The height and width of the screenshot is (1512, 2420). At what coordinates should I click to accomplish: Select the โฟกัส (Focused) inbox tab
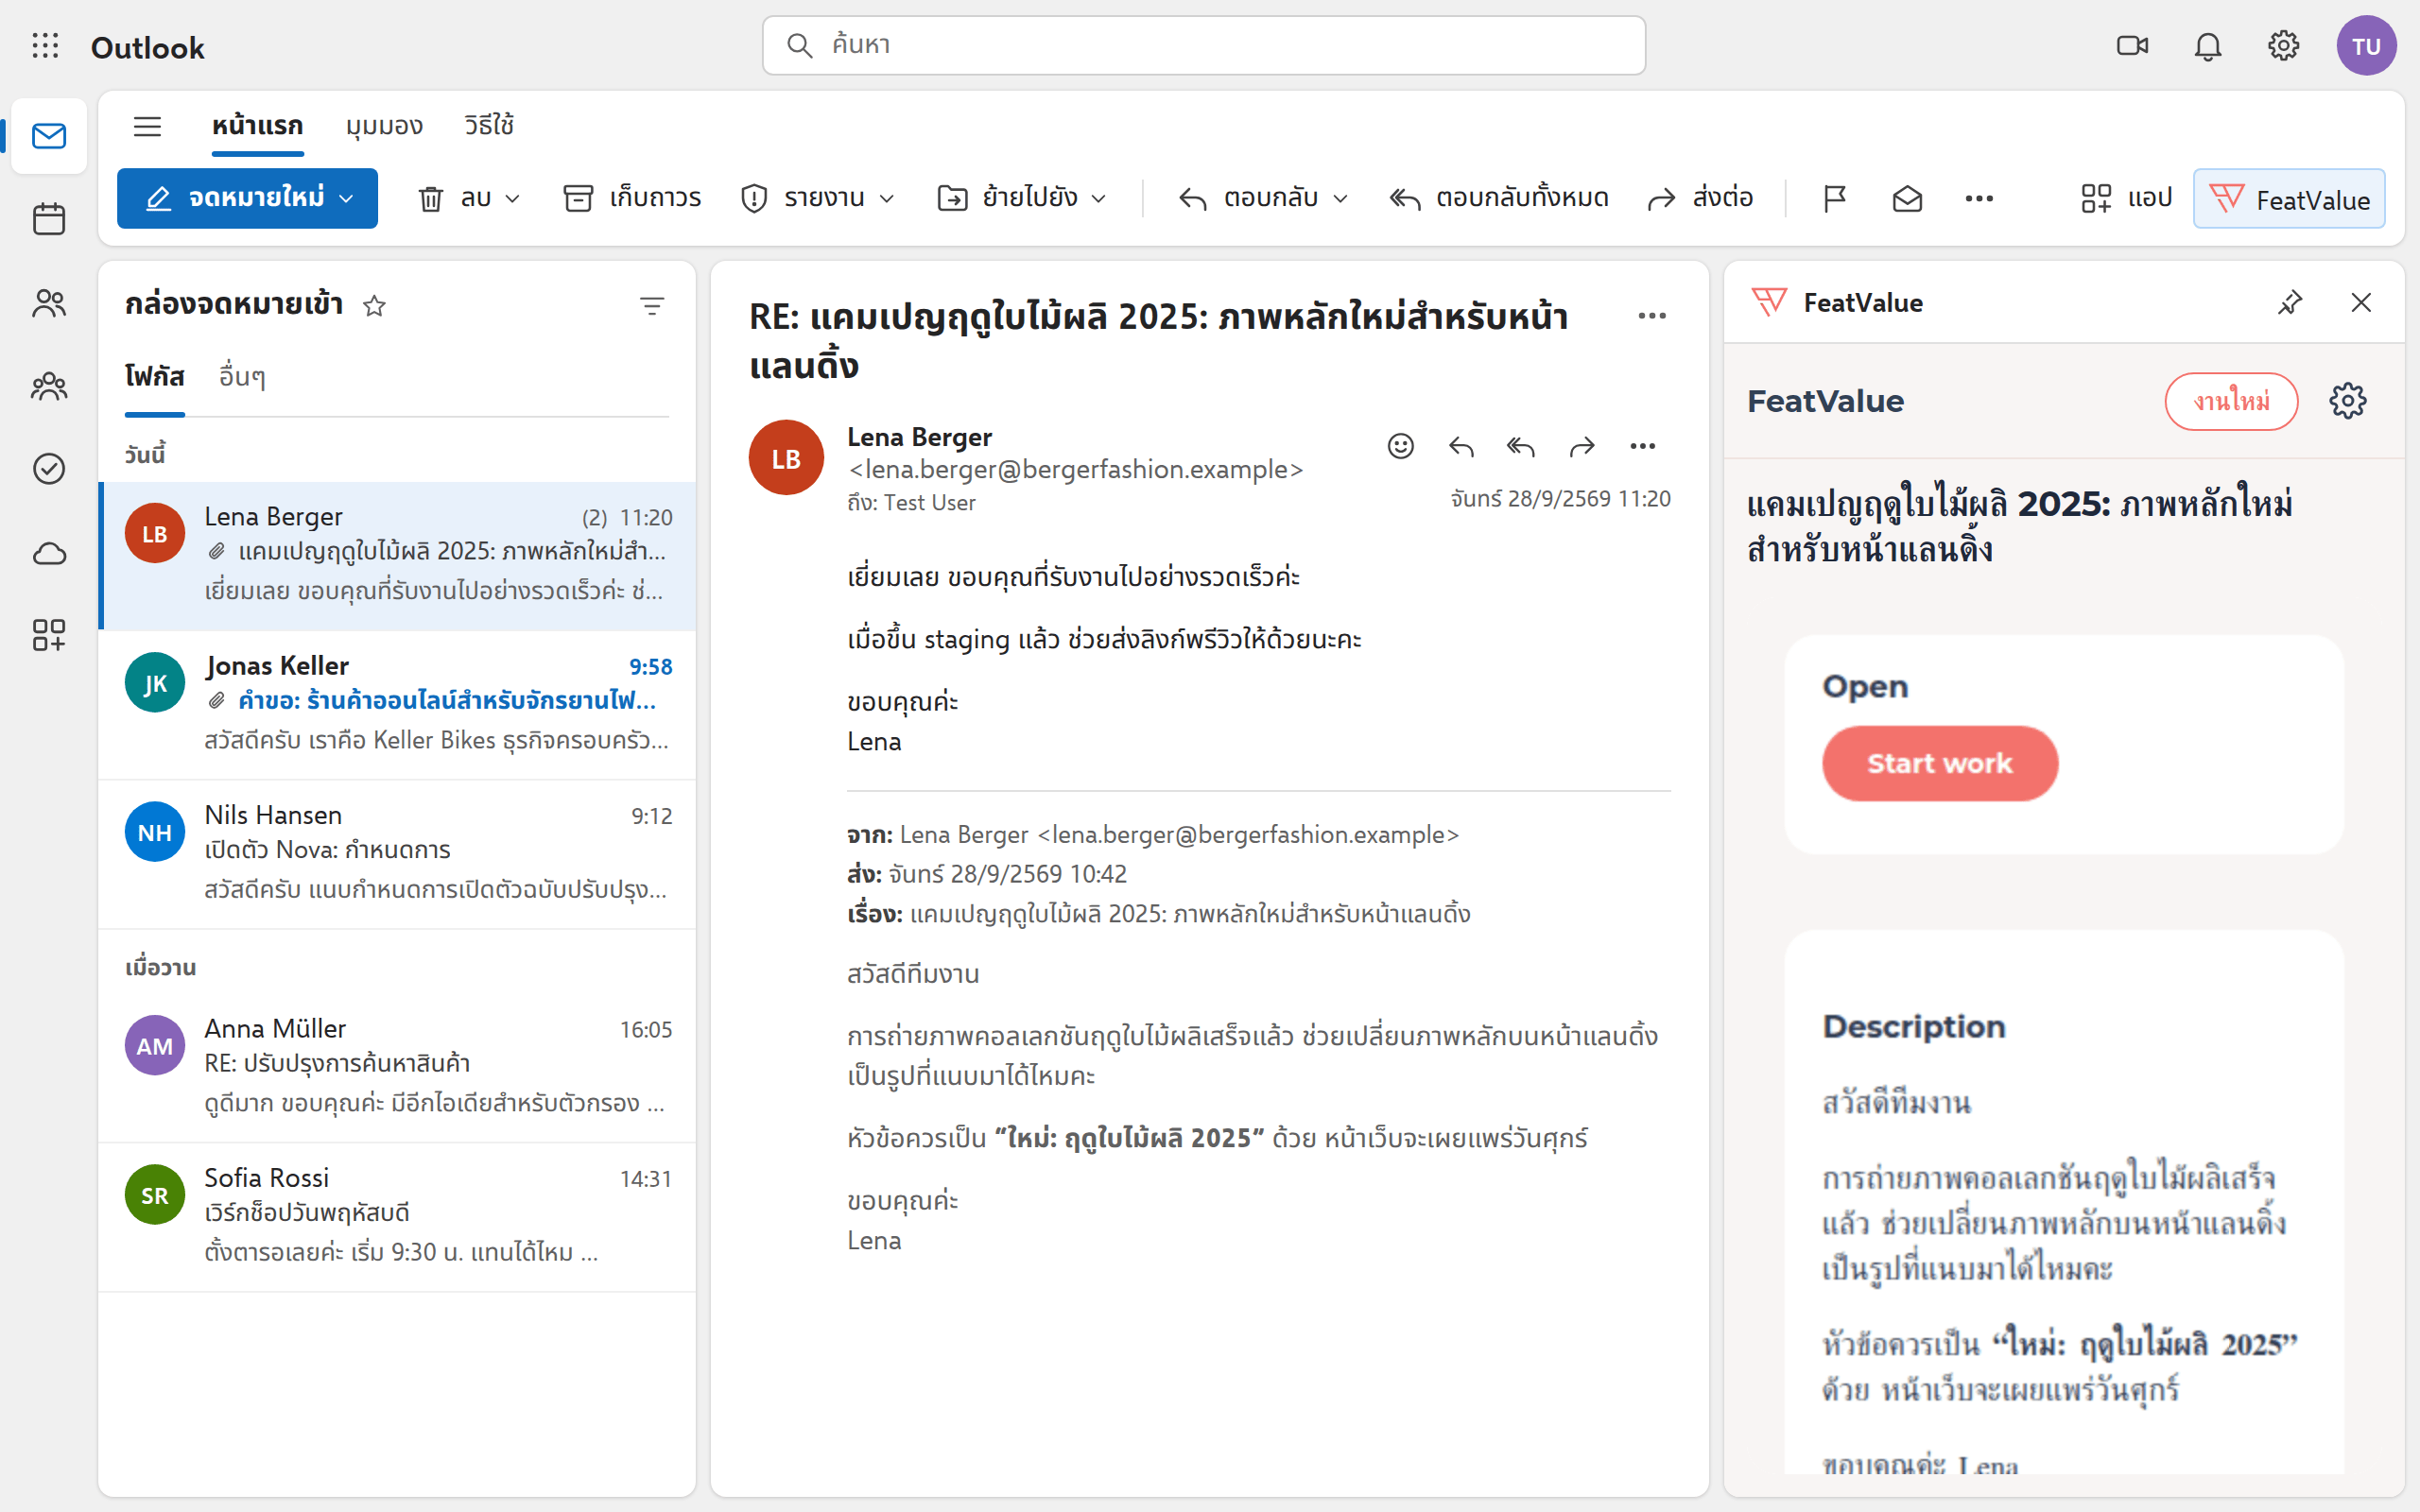coord(155,377)
